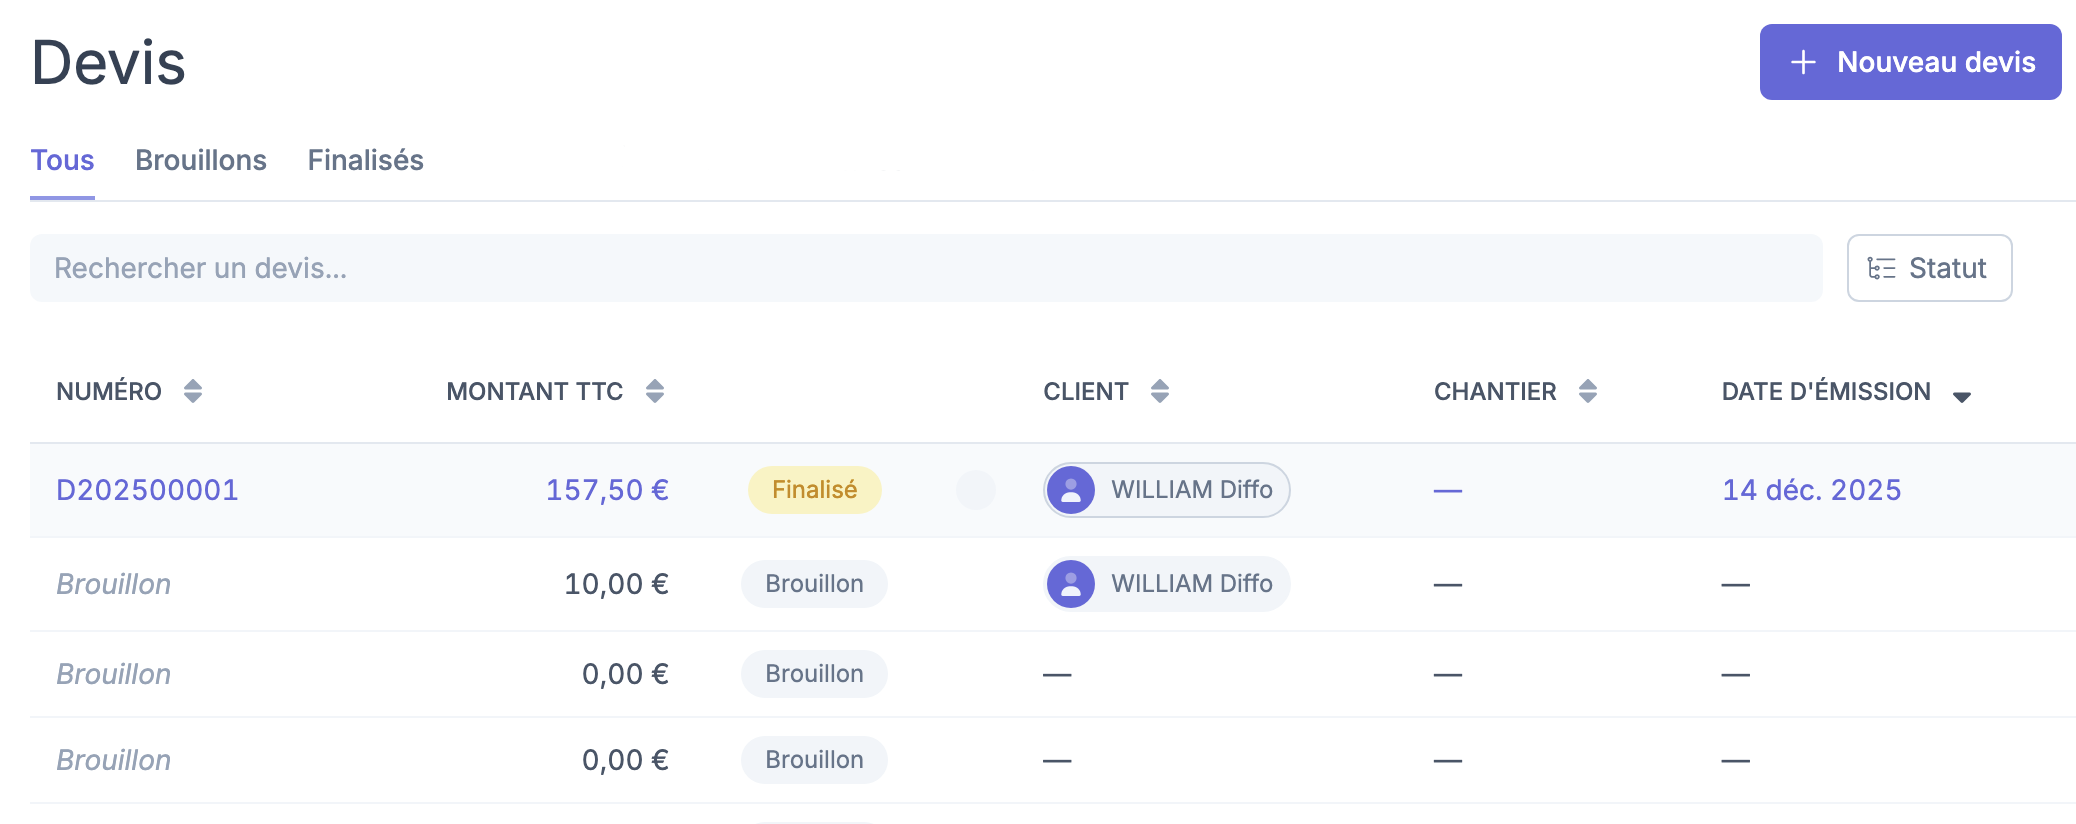Switch to the Brouillons tab

pos(201,160)
